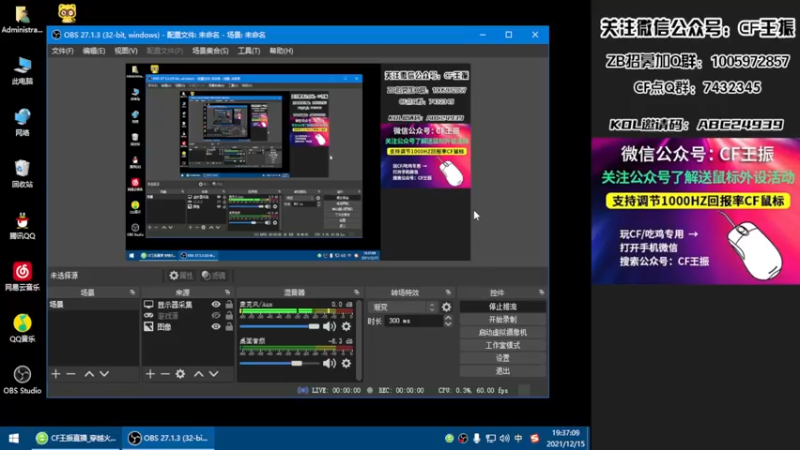Open the 网络 desktop icon
Screen dimensions: 800x450
[22, 122]
